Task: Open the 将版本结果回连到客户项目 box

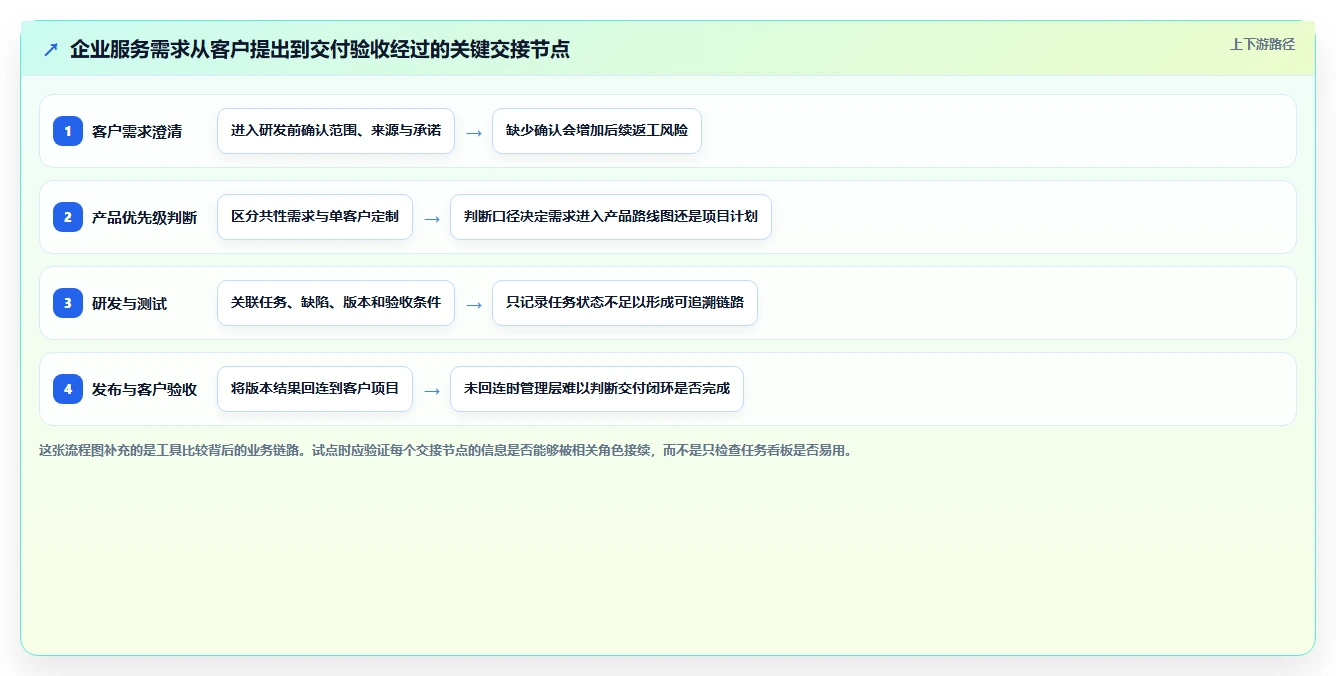Action: [x=315, y=389]
